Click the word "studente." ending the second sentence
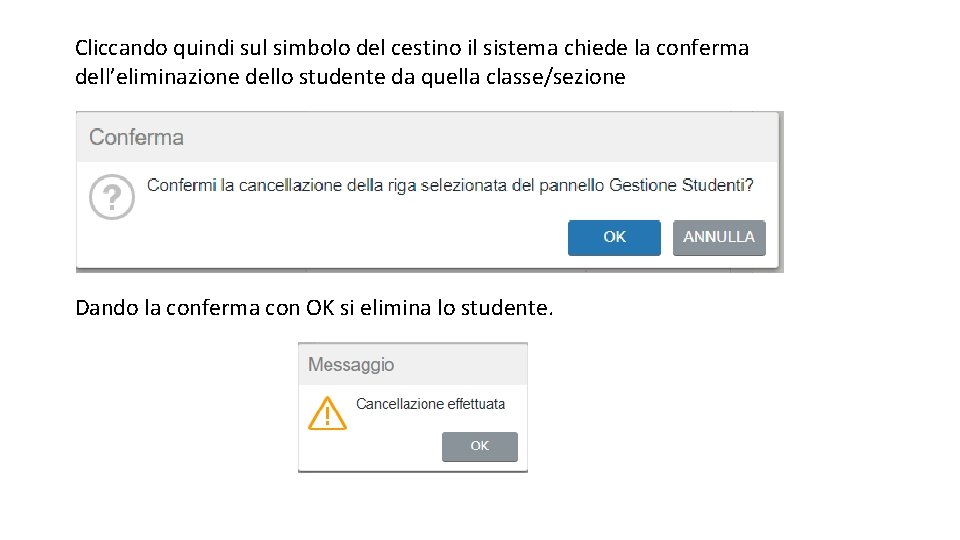This screenshot has width=960, height=540. pos(506,307)
